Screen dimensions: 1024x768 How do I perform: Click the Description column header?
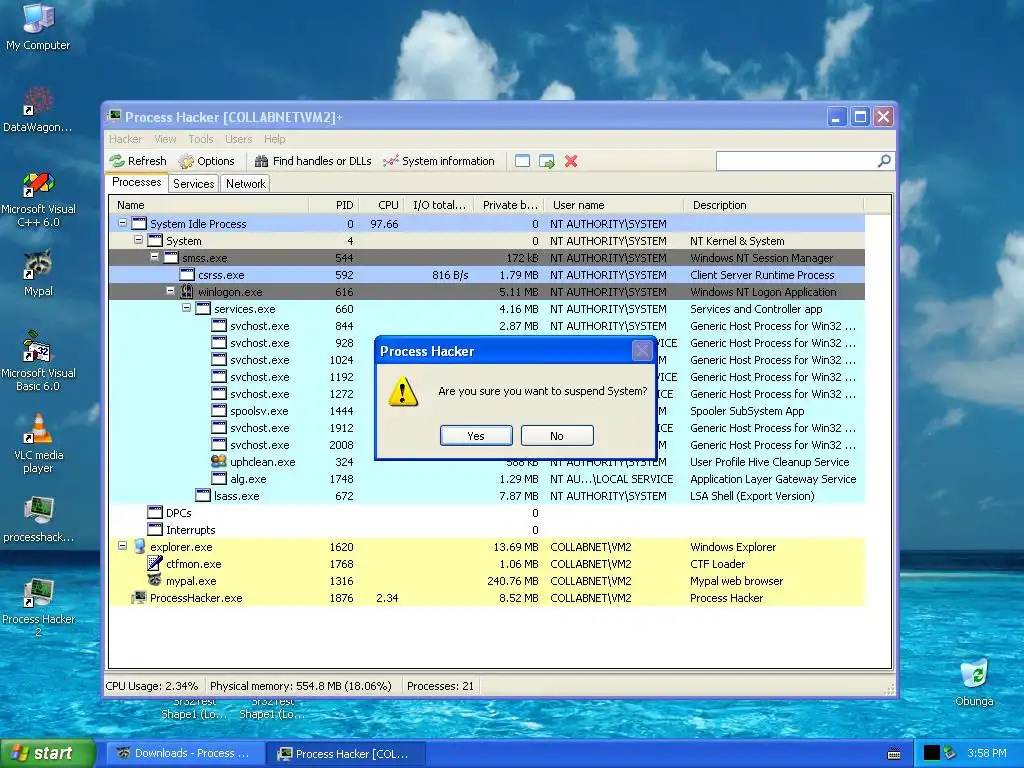click(x=773, y=205)
